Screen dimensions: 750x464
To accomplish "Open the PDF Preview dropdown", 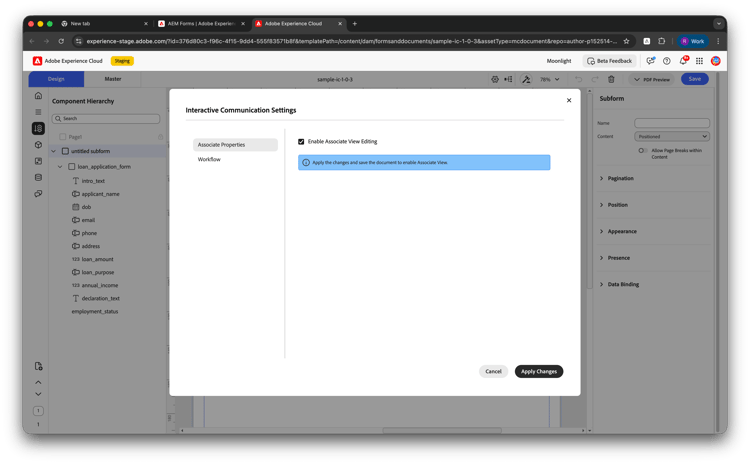I will coord(652,79).
